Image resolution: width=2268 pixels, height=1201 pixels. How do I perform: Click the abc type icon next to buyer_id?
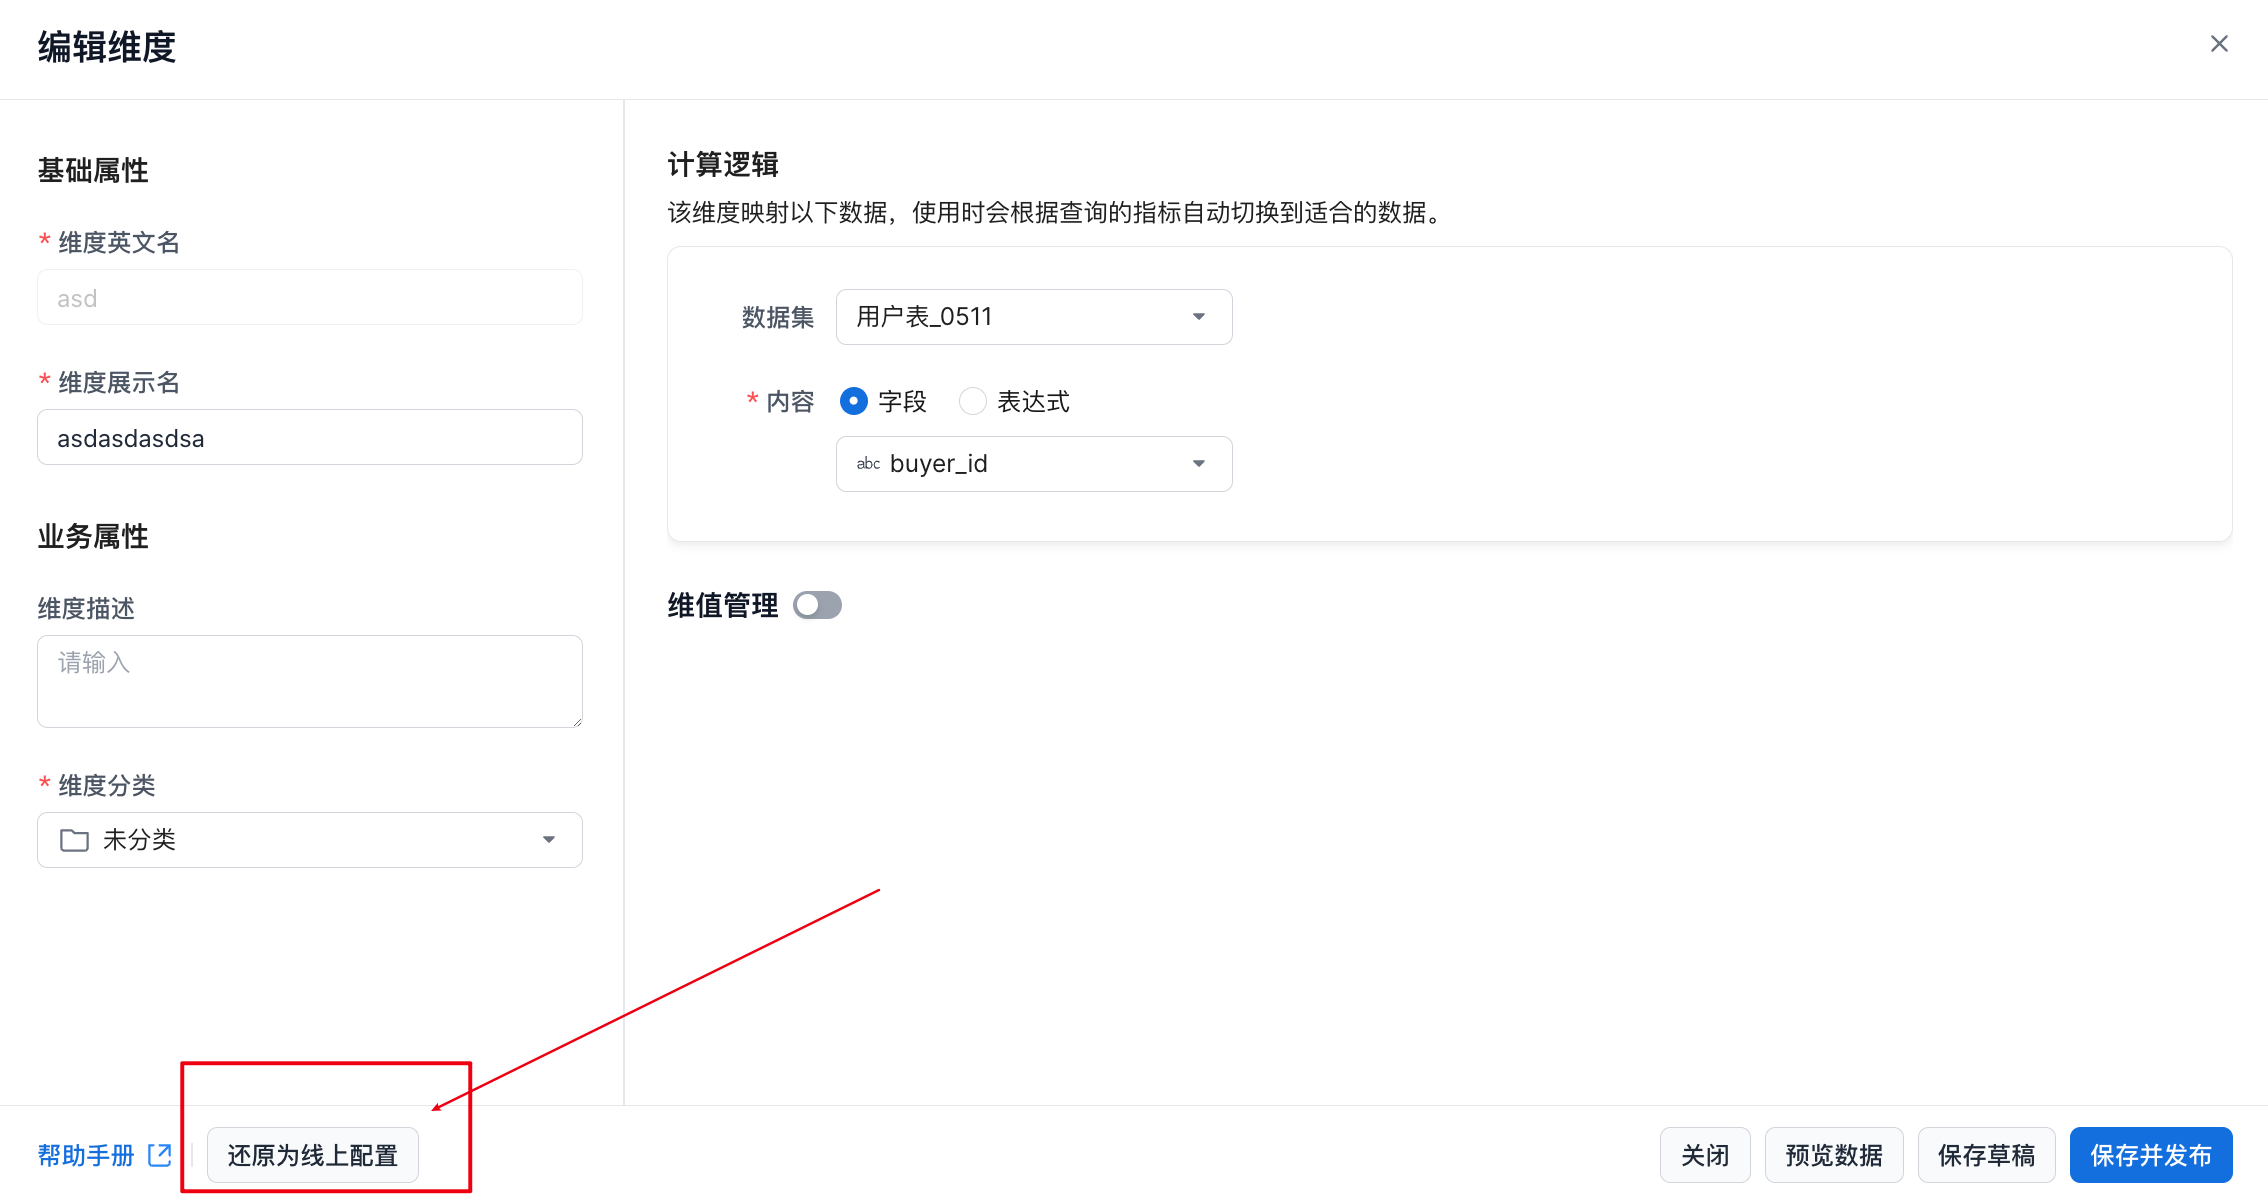(x=868, y=464)
